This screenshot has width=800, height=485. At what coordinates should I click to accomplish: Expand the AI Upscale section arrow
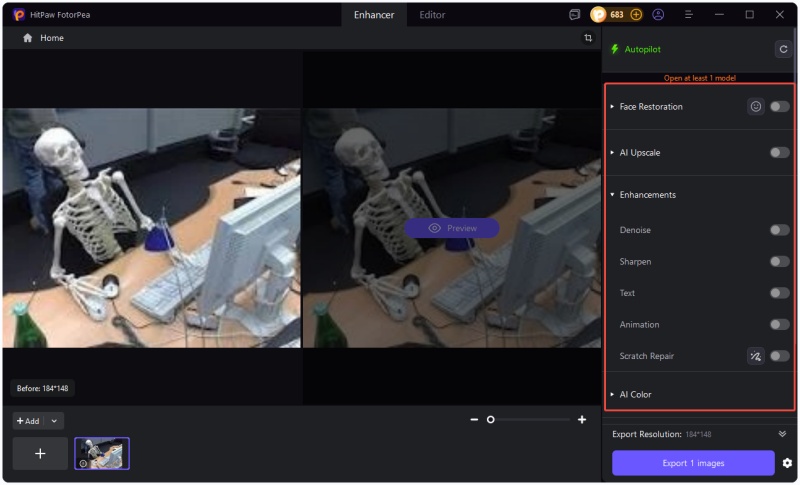[x=612, y=152]
